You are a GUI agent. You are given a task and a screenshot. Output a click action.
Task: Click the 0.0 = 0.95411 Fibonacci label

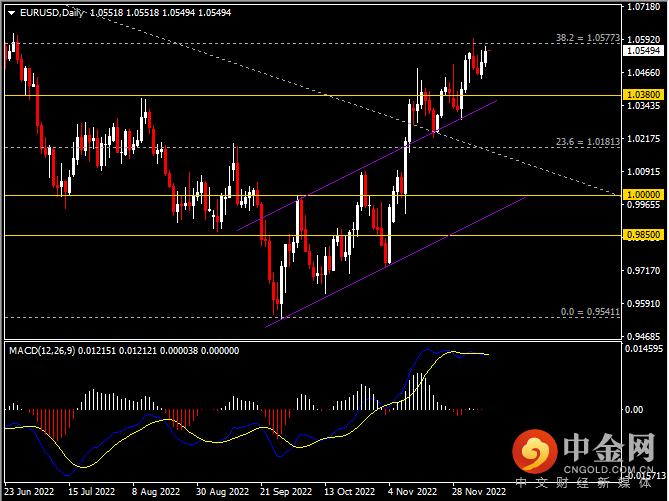[591, 312]
